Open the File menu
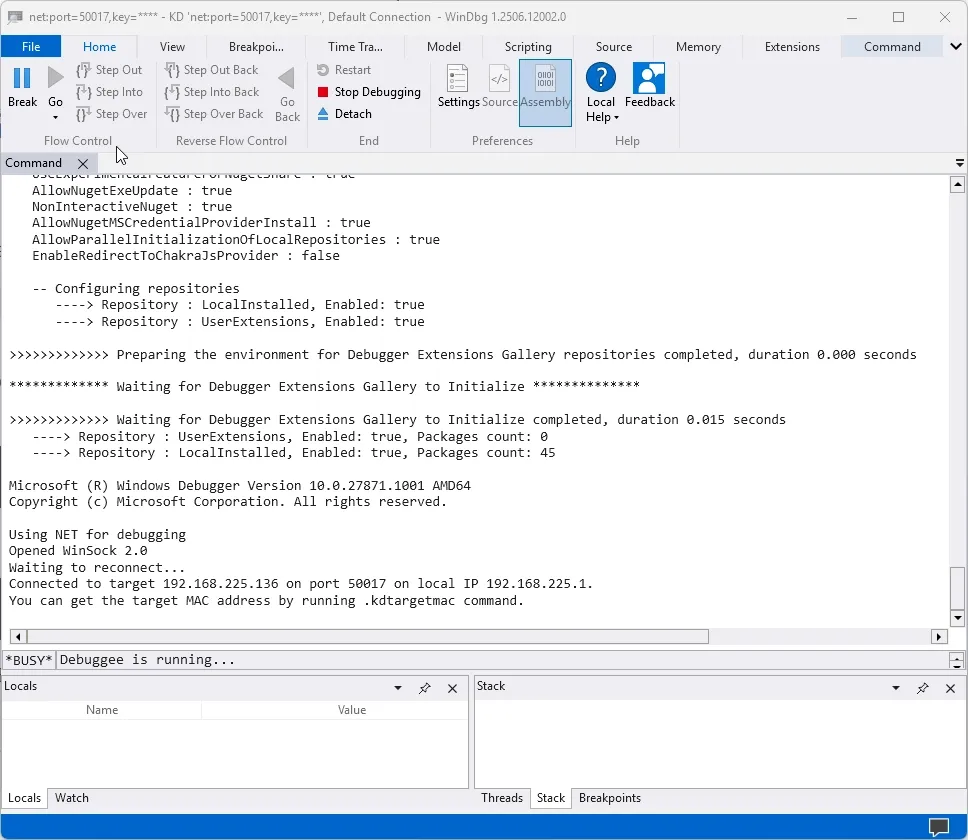This screenshot has width=968, height=840. (x=31, y=47)
